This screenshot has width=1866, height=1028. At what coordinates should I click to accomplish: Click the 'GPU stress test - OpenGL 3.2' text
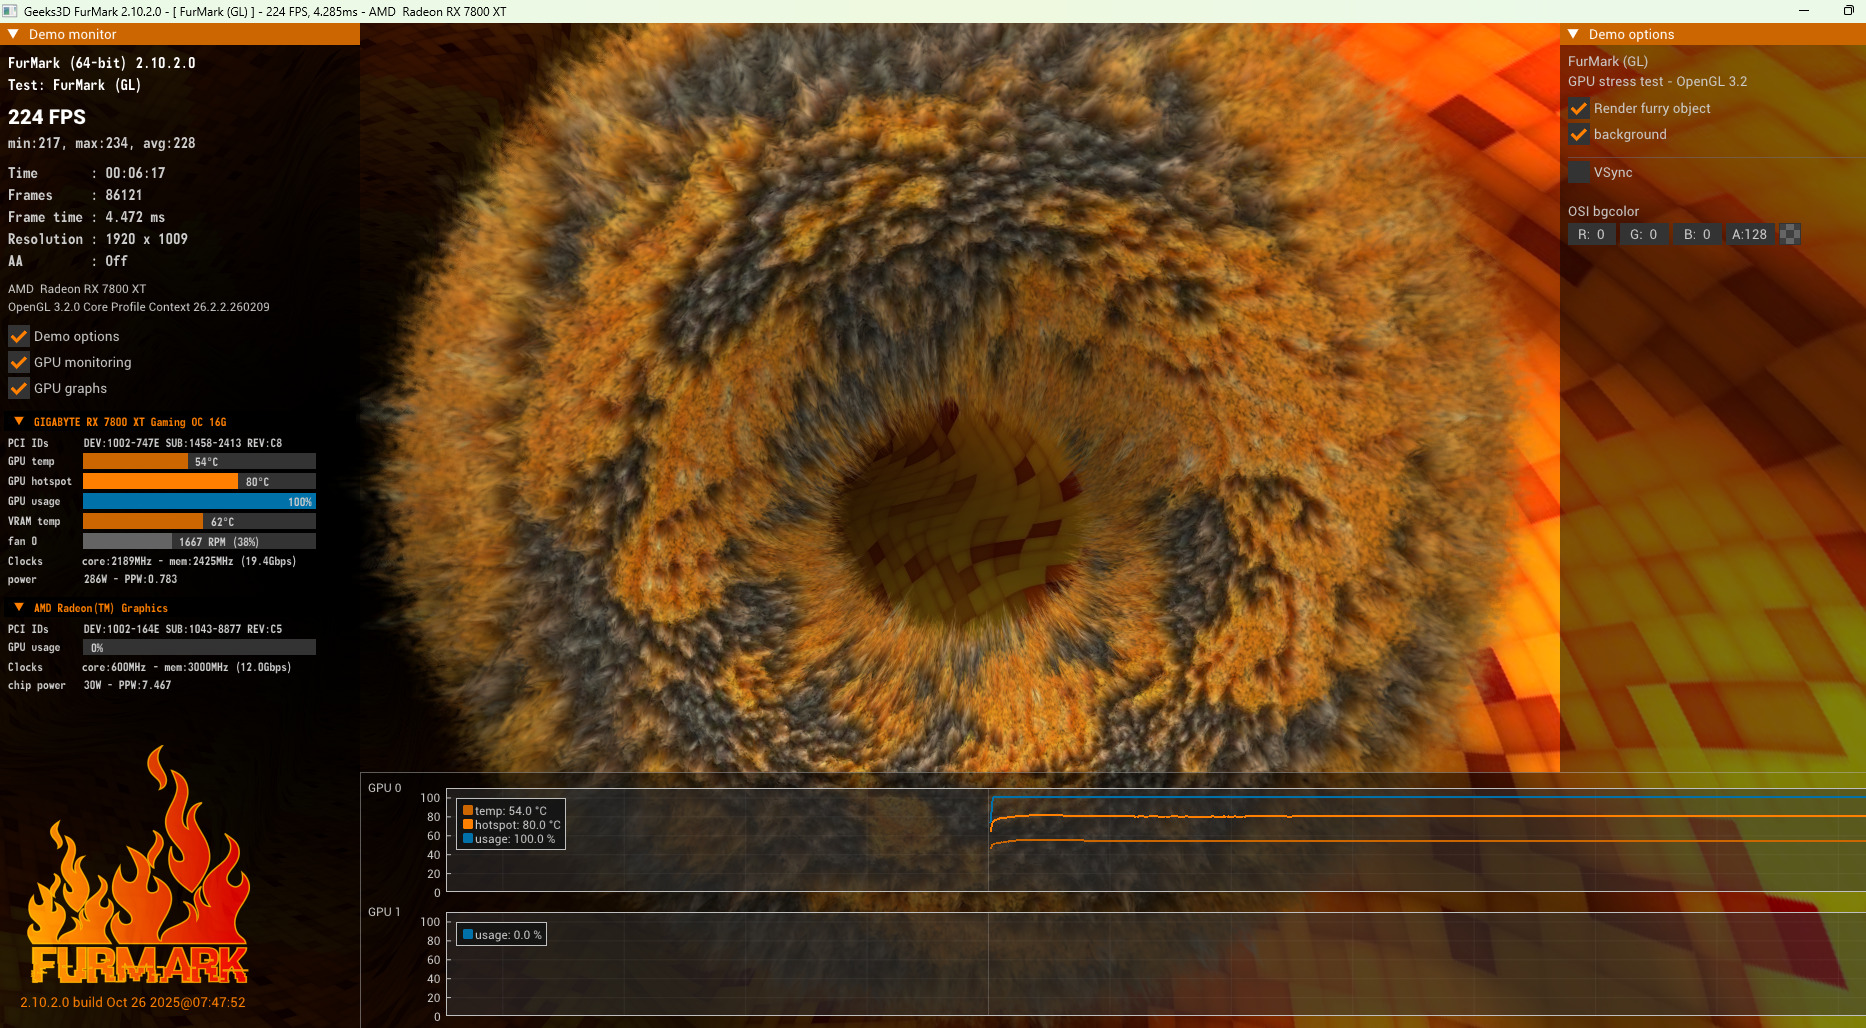pos(1657,82)
